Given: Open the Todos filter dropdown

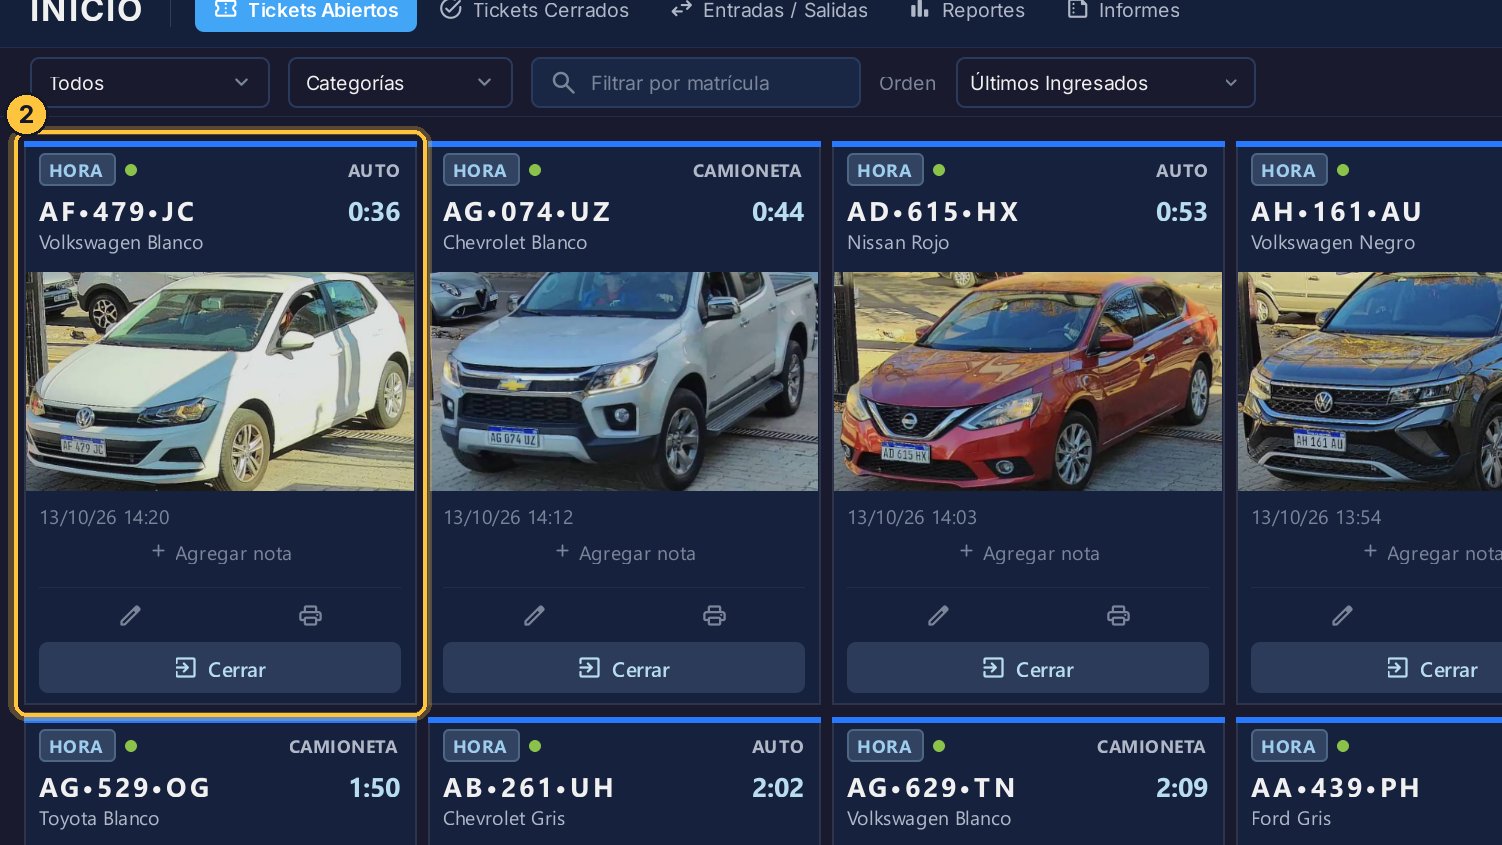Looking at the screenshot, I should pos(150,83).
